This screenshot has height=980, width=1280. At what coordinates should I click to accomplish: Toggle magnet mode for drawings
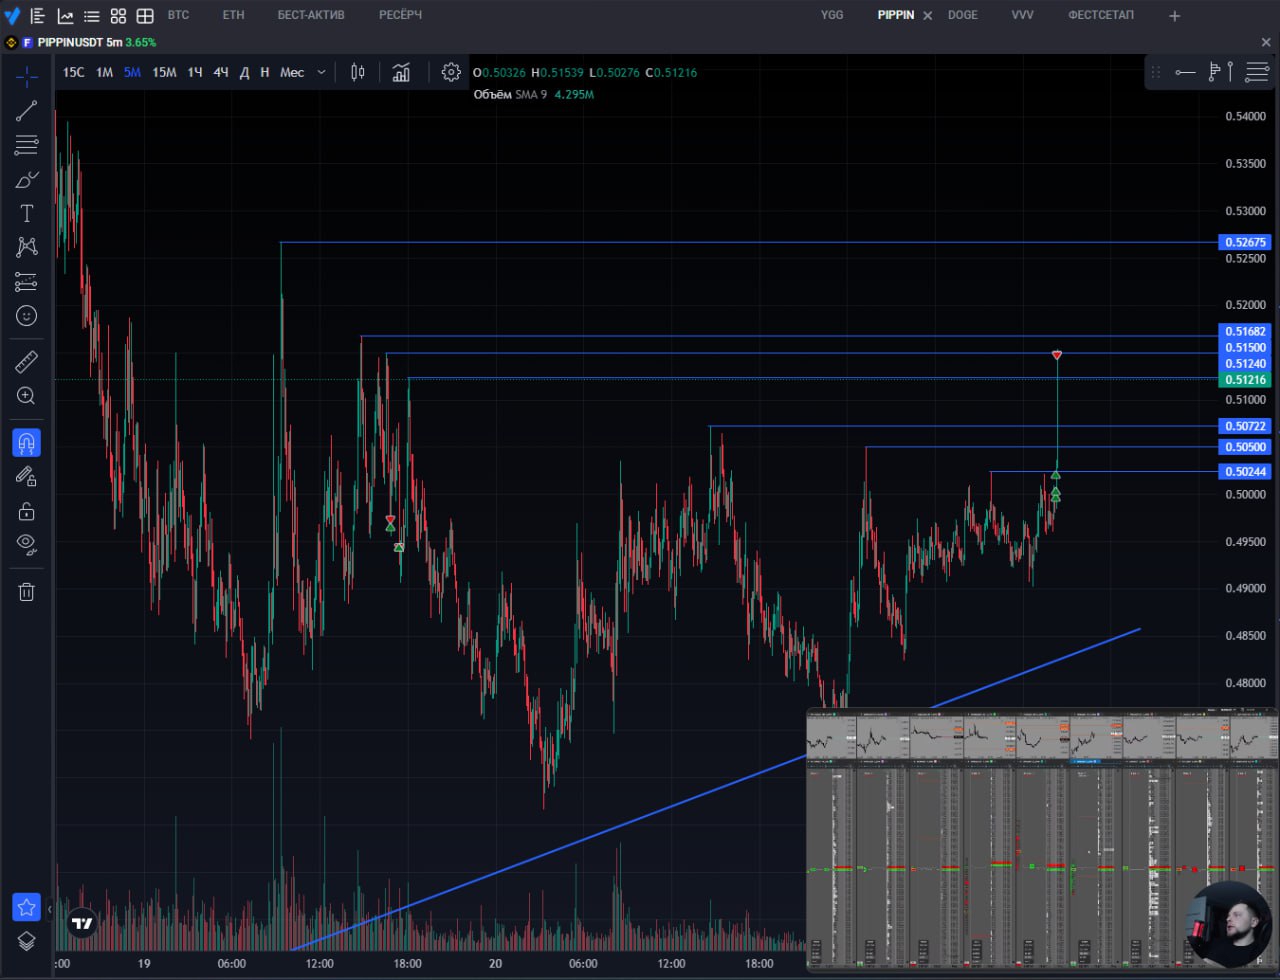click(27, 443)
